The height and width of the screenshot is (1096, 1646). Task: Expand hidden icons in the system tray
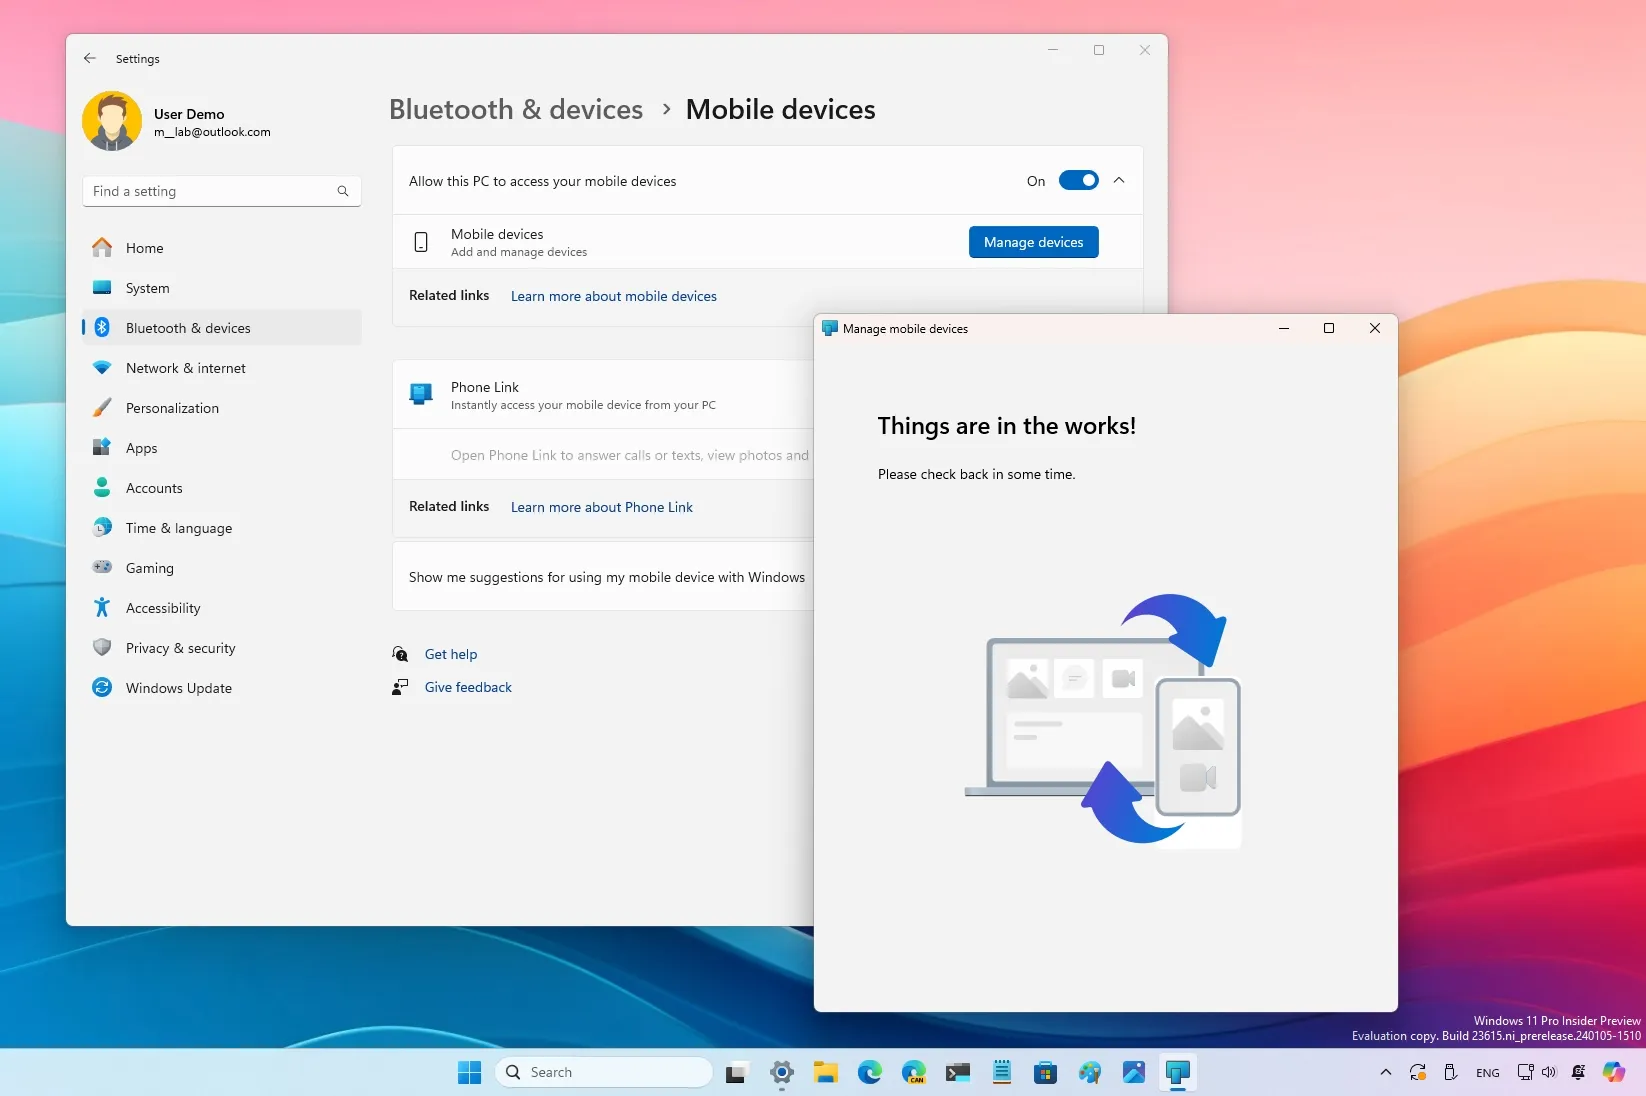pyautogui.click(x=1385, y=1072)
